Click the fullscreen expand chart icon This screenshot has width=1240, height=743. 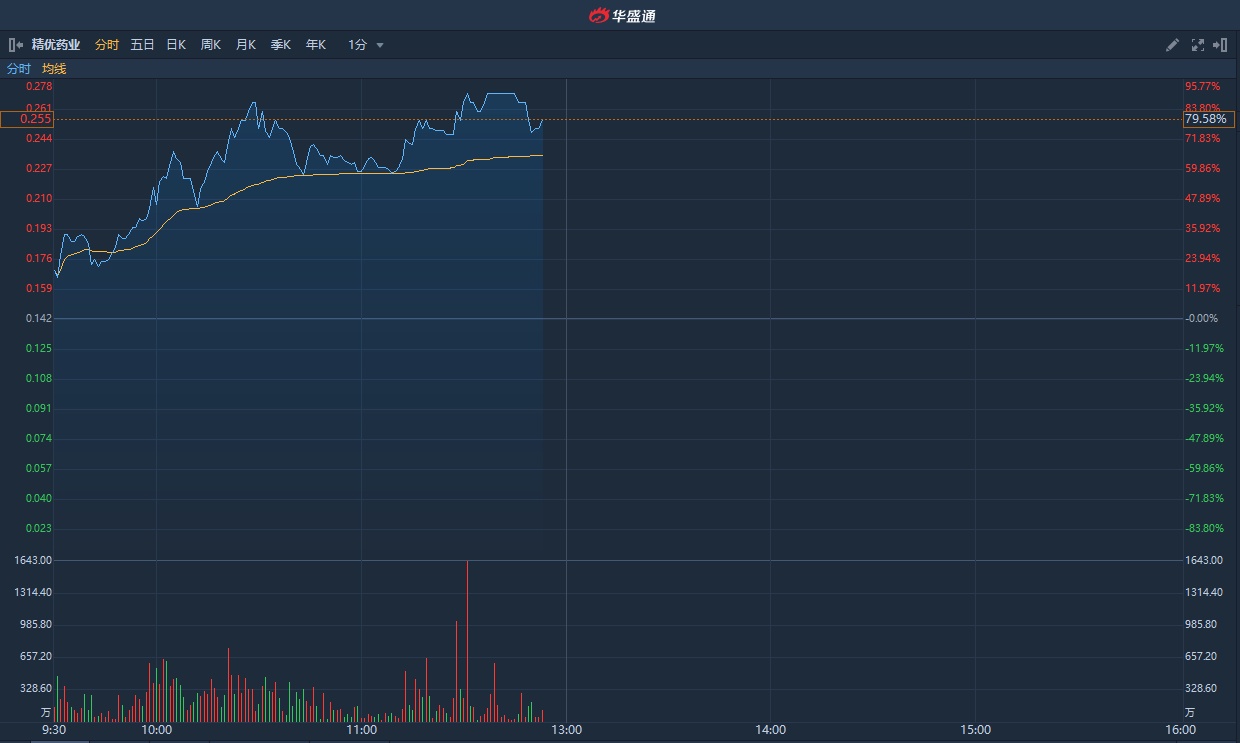1198,45
